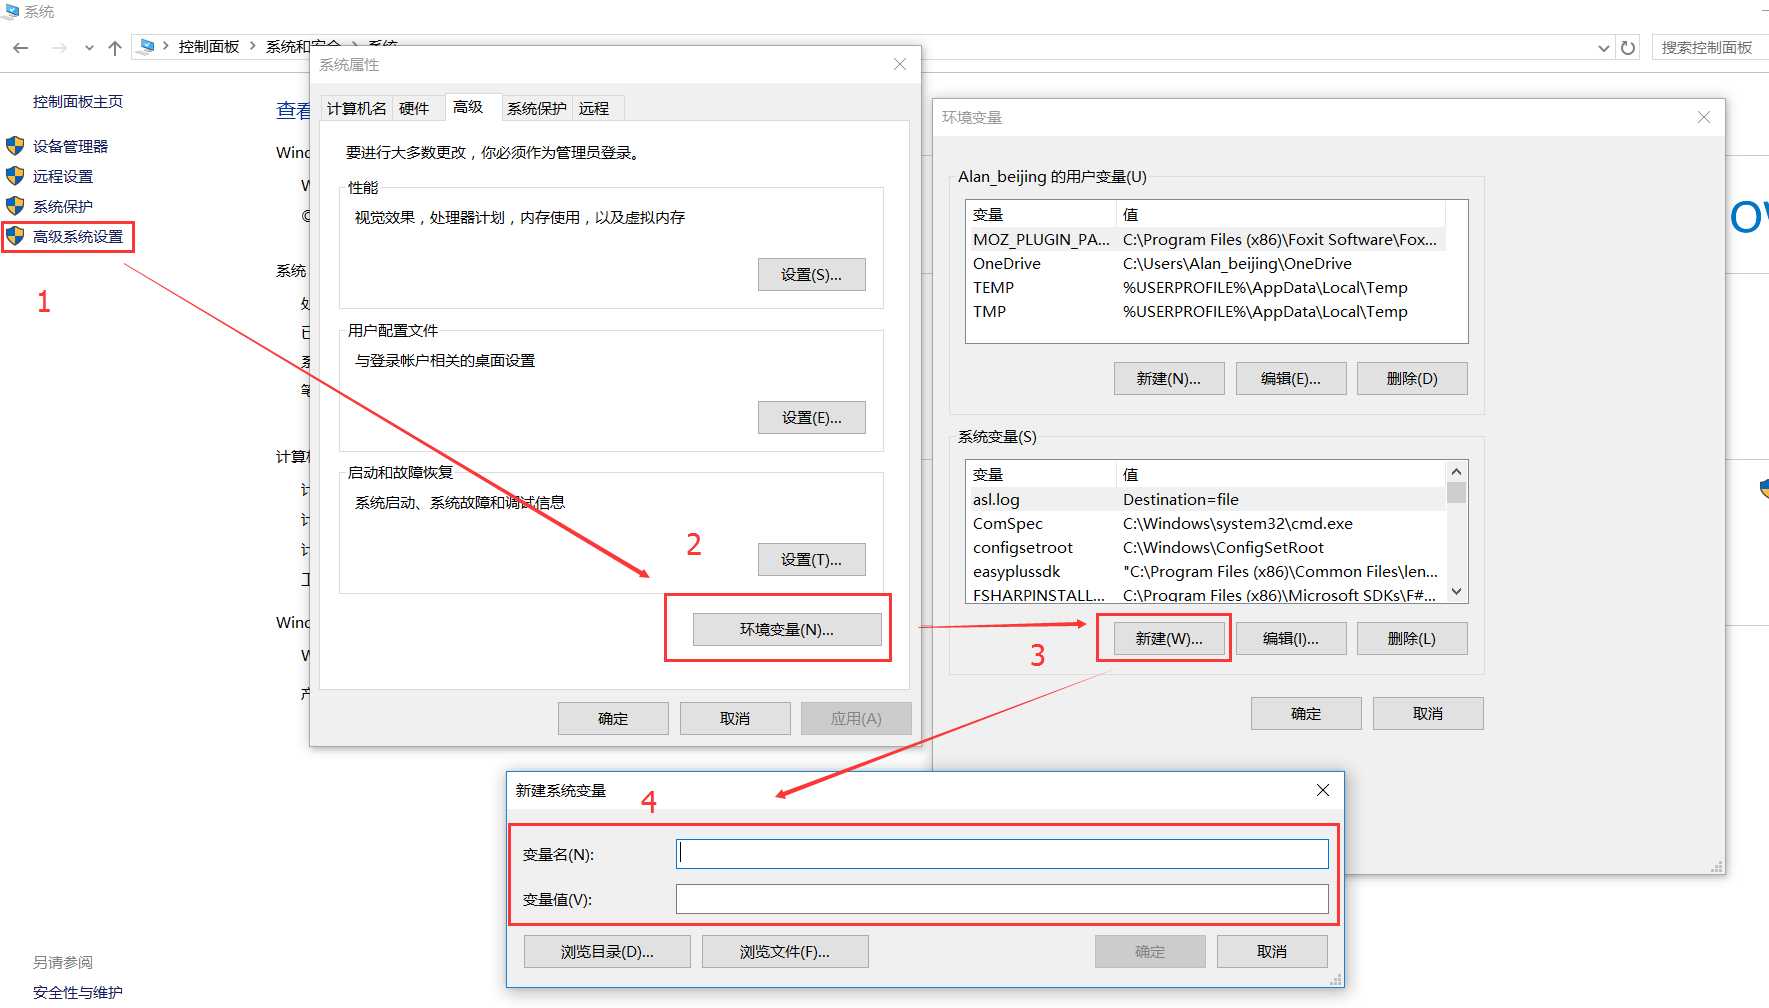
Task: Click 取消 in 系统属性 dialog
Action: coord(735,718)
